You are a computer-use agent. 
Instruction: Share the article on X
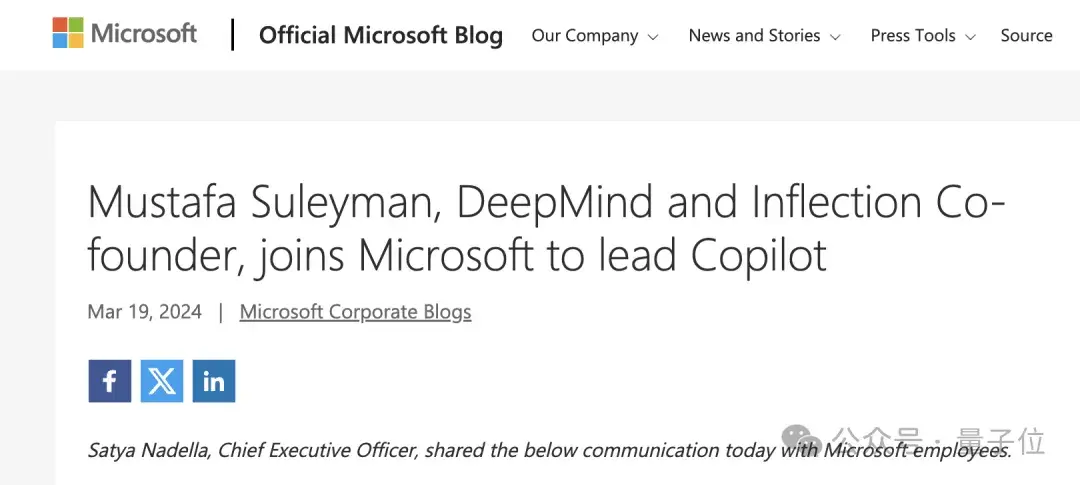(x=162, y=381)
